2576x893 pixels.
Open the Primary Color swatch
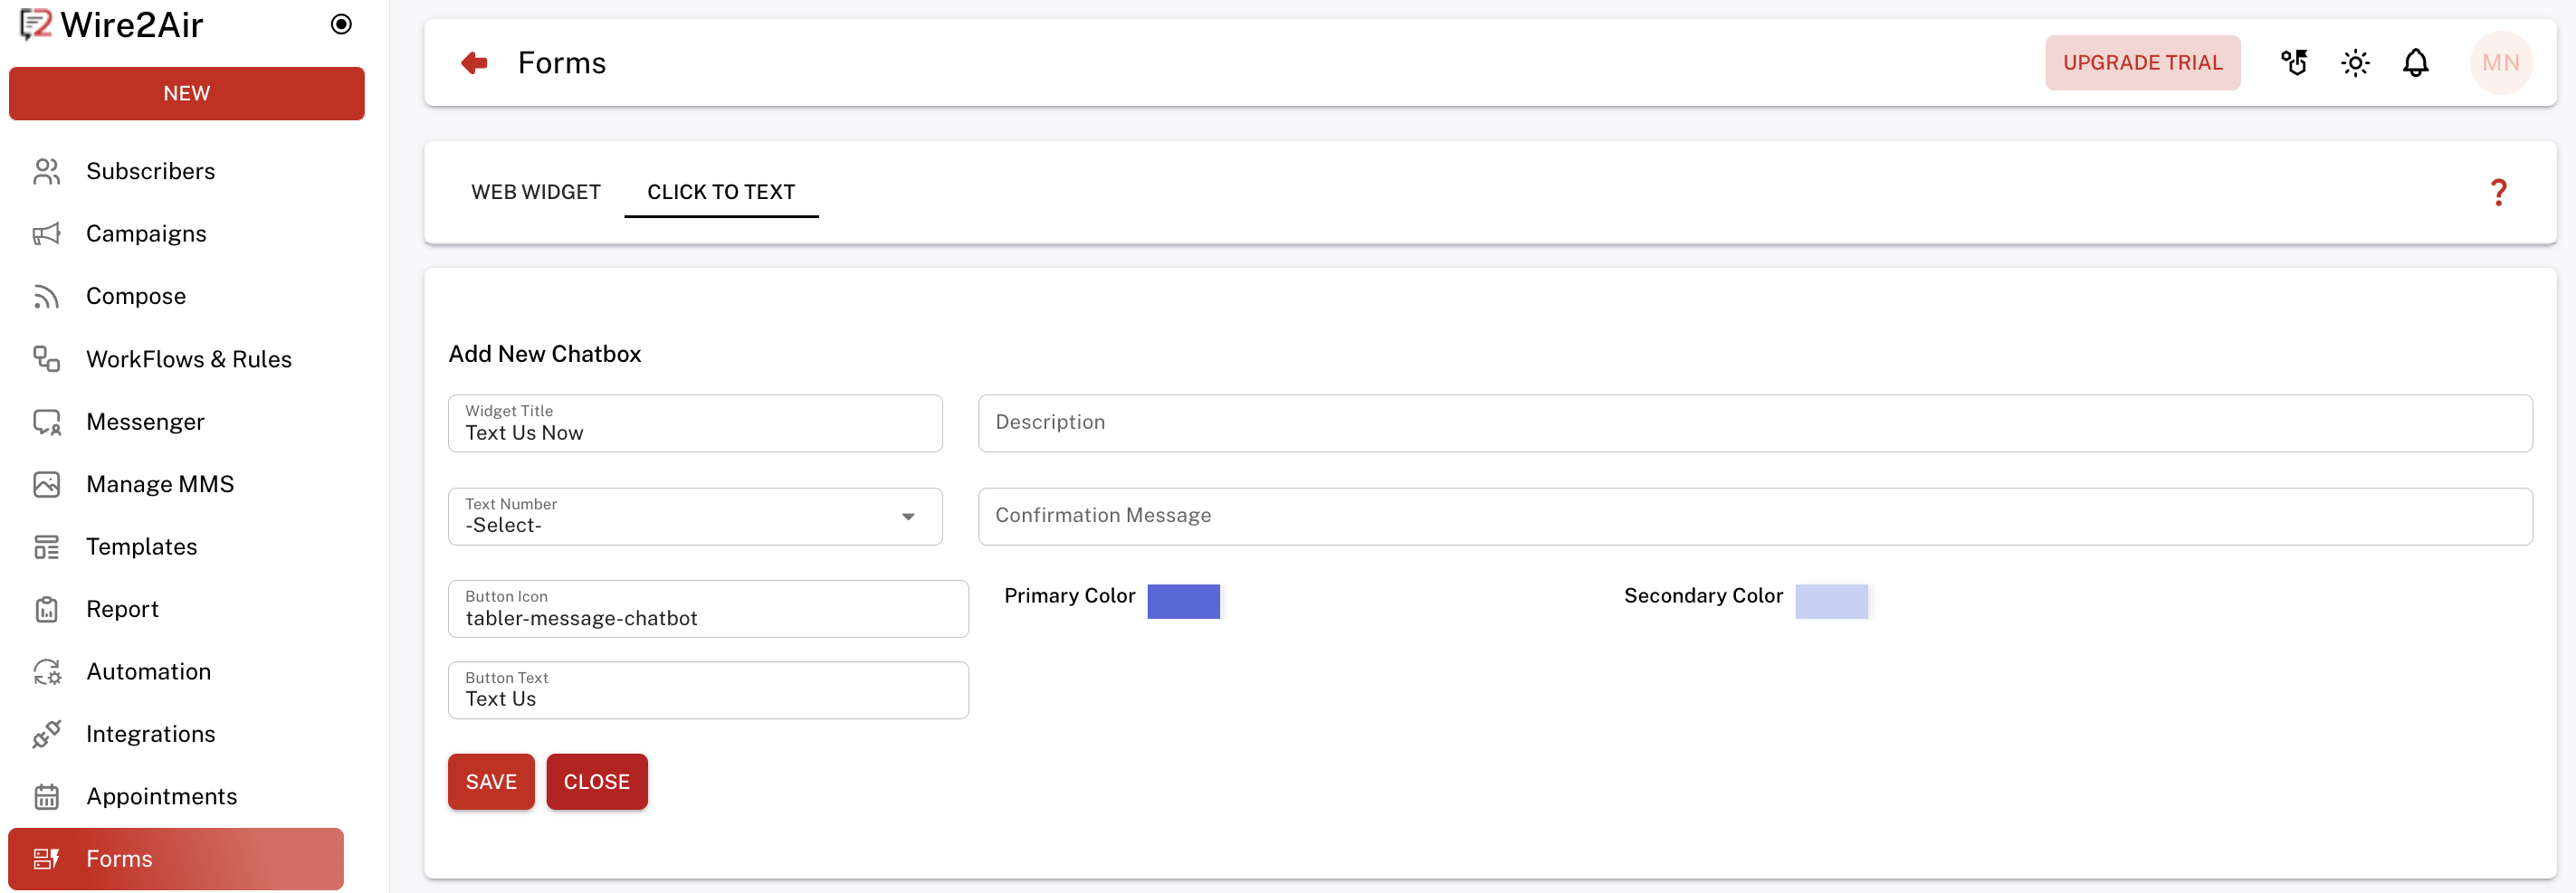[x=1183, y=601]
